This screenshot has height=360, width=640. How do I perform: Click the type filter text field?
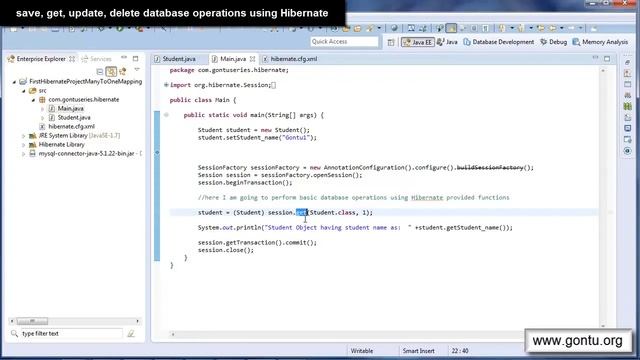pos(71,333)
